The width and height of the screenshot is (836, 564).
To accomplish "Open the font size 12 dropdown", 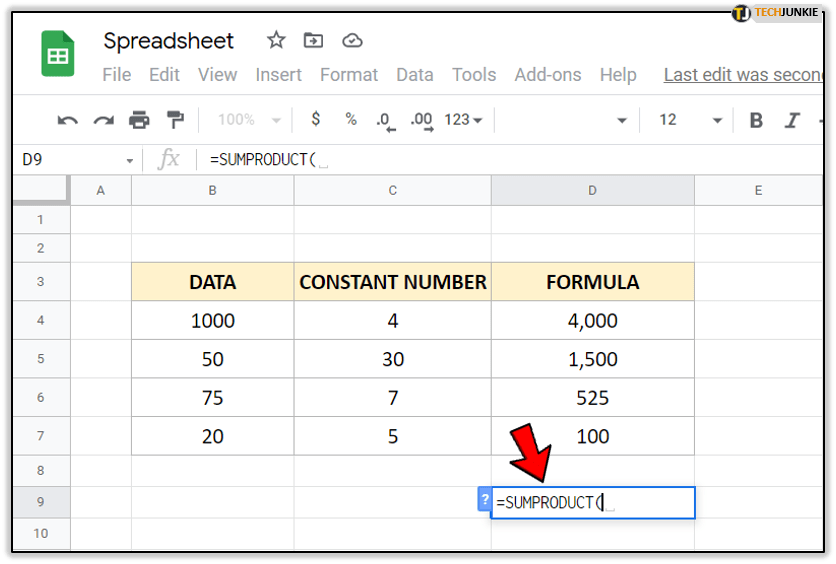I will (690, 120).
